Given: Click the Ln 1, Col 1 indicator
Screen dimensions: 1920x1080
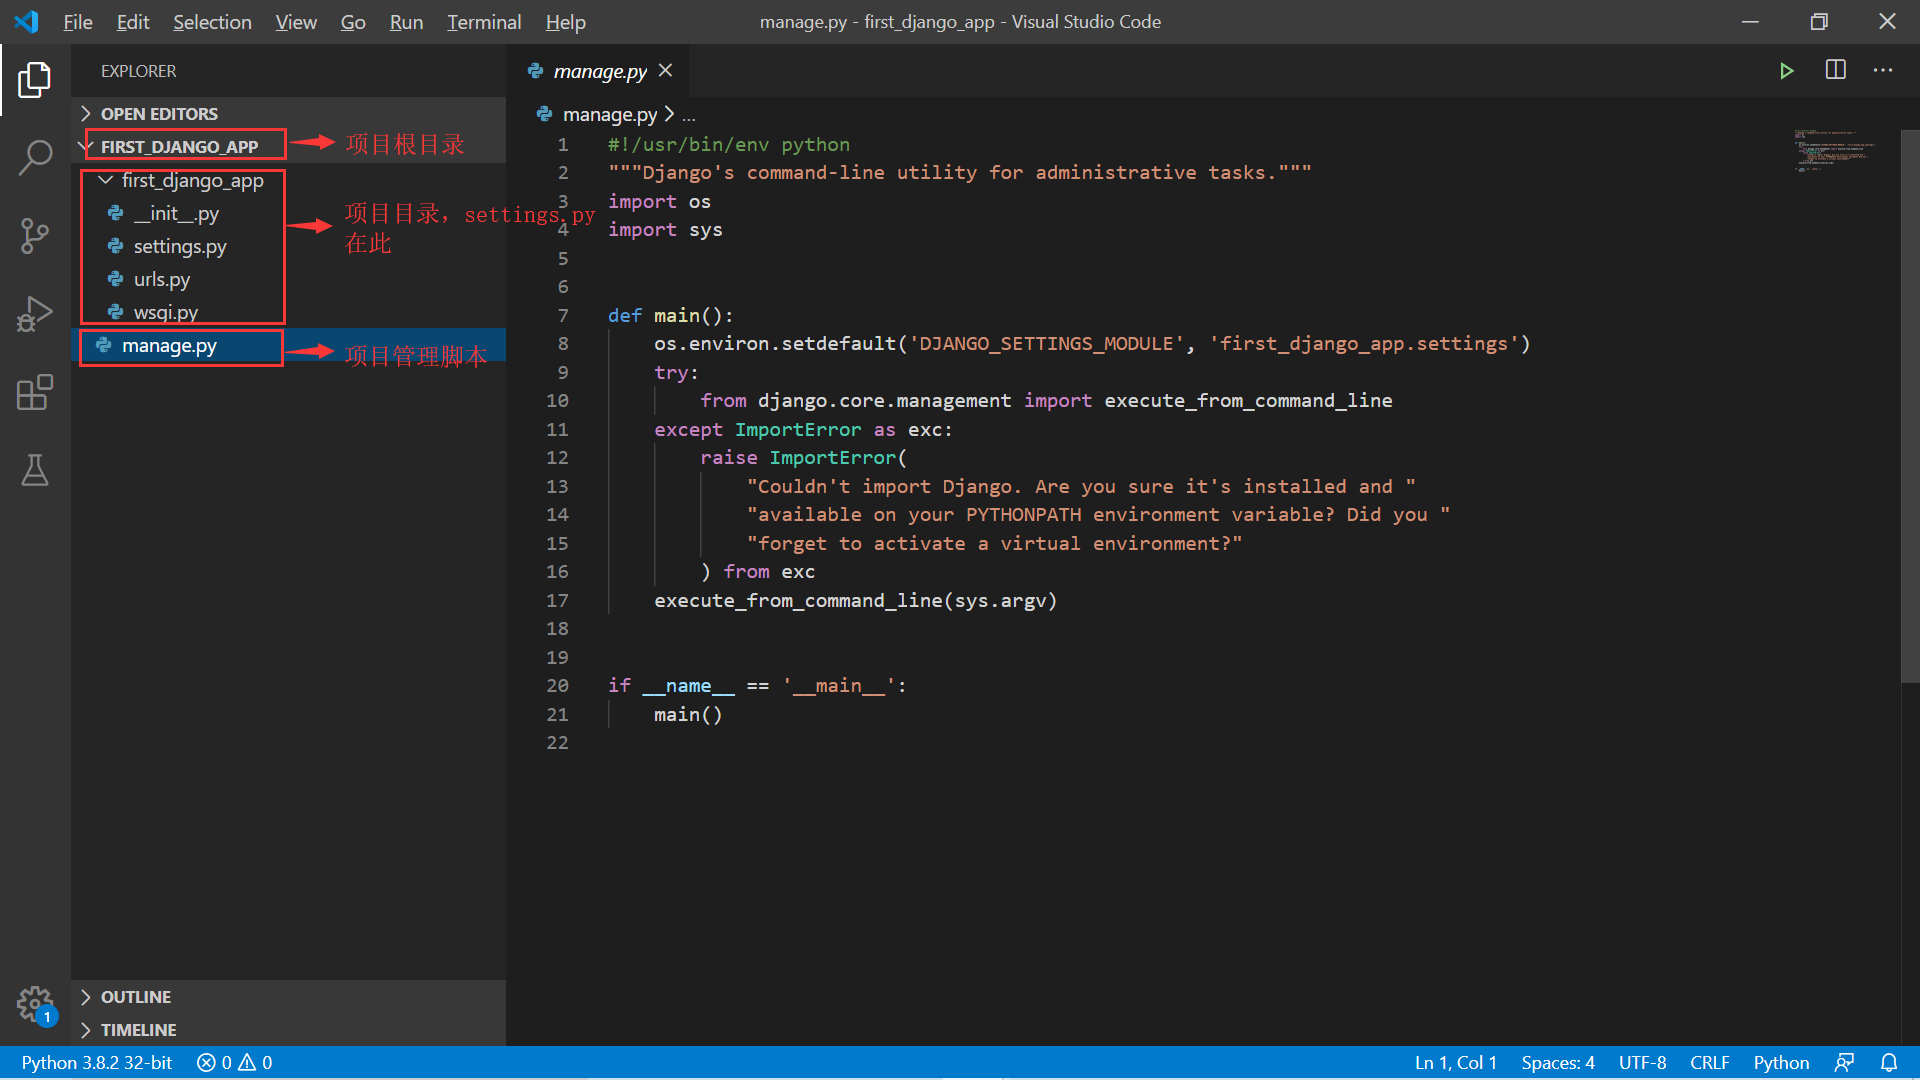Looking at the screenshot, I should tap(1456, 1062).
